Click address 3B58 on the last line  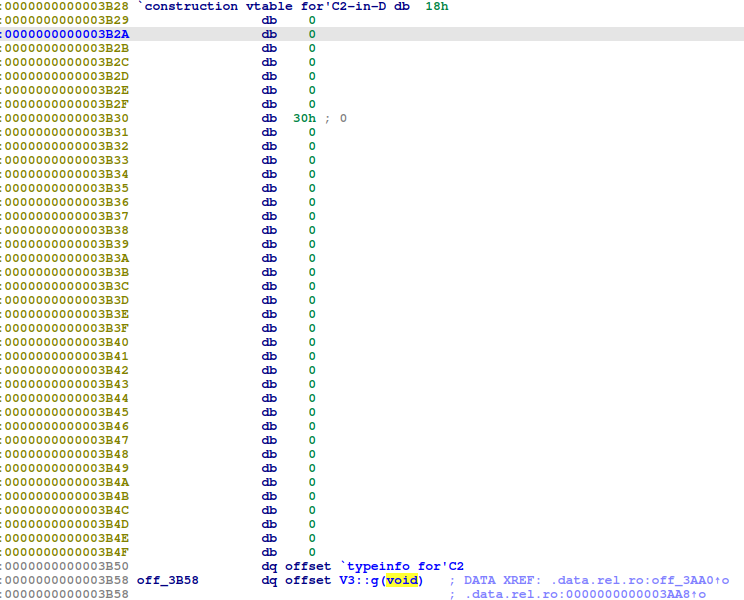point(66,594)
